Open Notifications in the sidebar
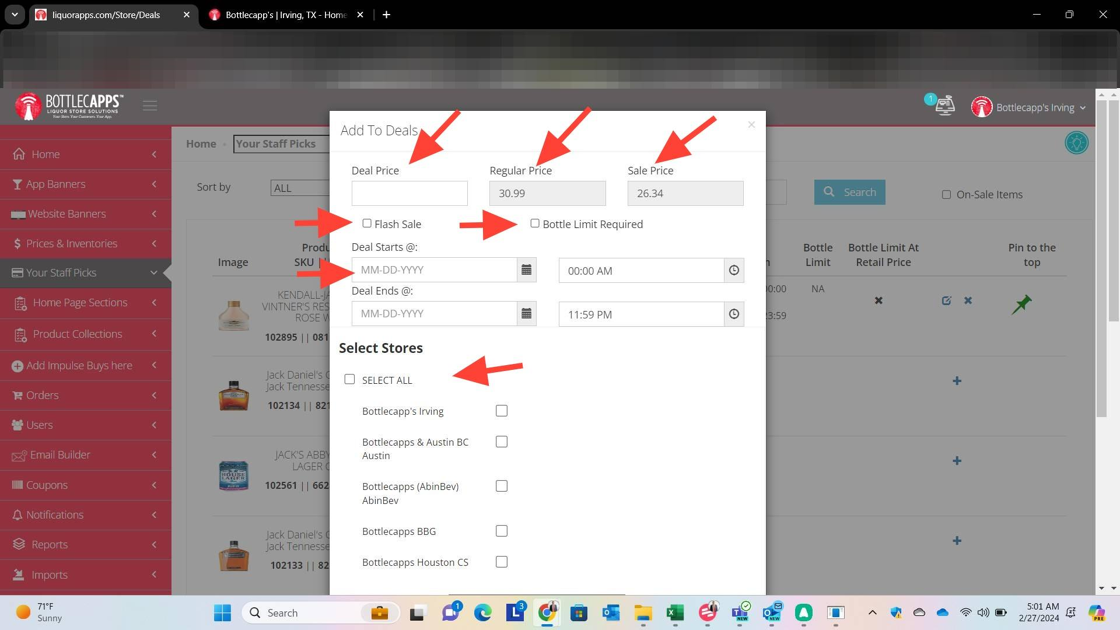The height and width of the screenshot is (630, 1120). point(86,515)
